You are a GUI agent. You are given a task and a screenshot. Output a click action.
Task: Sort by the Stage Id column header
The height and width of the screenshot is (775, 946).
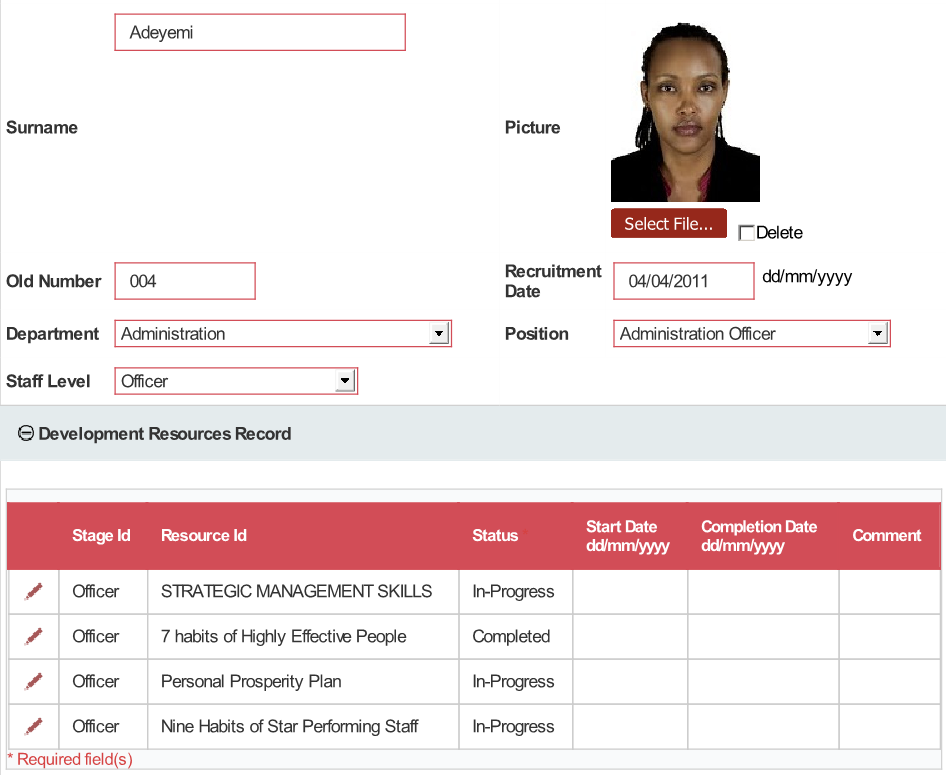click(x=101, y=536)
